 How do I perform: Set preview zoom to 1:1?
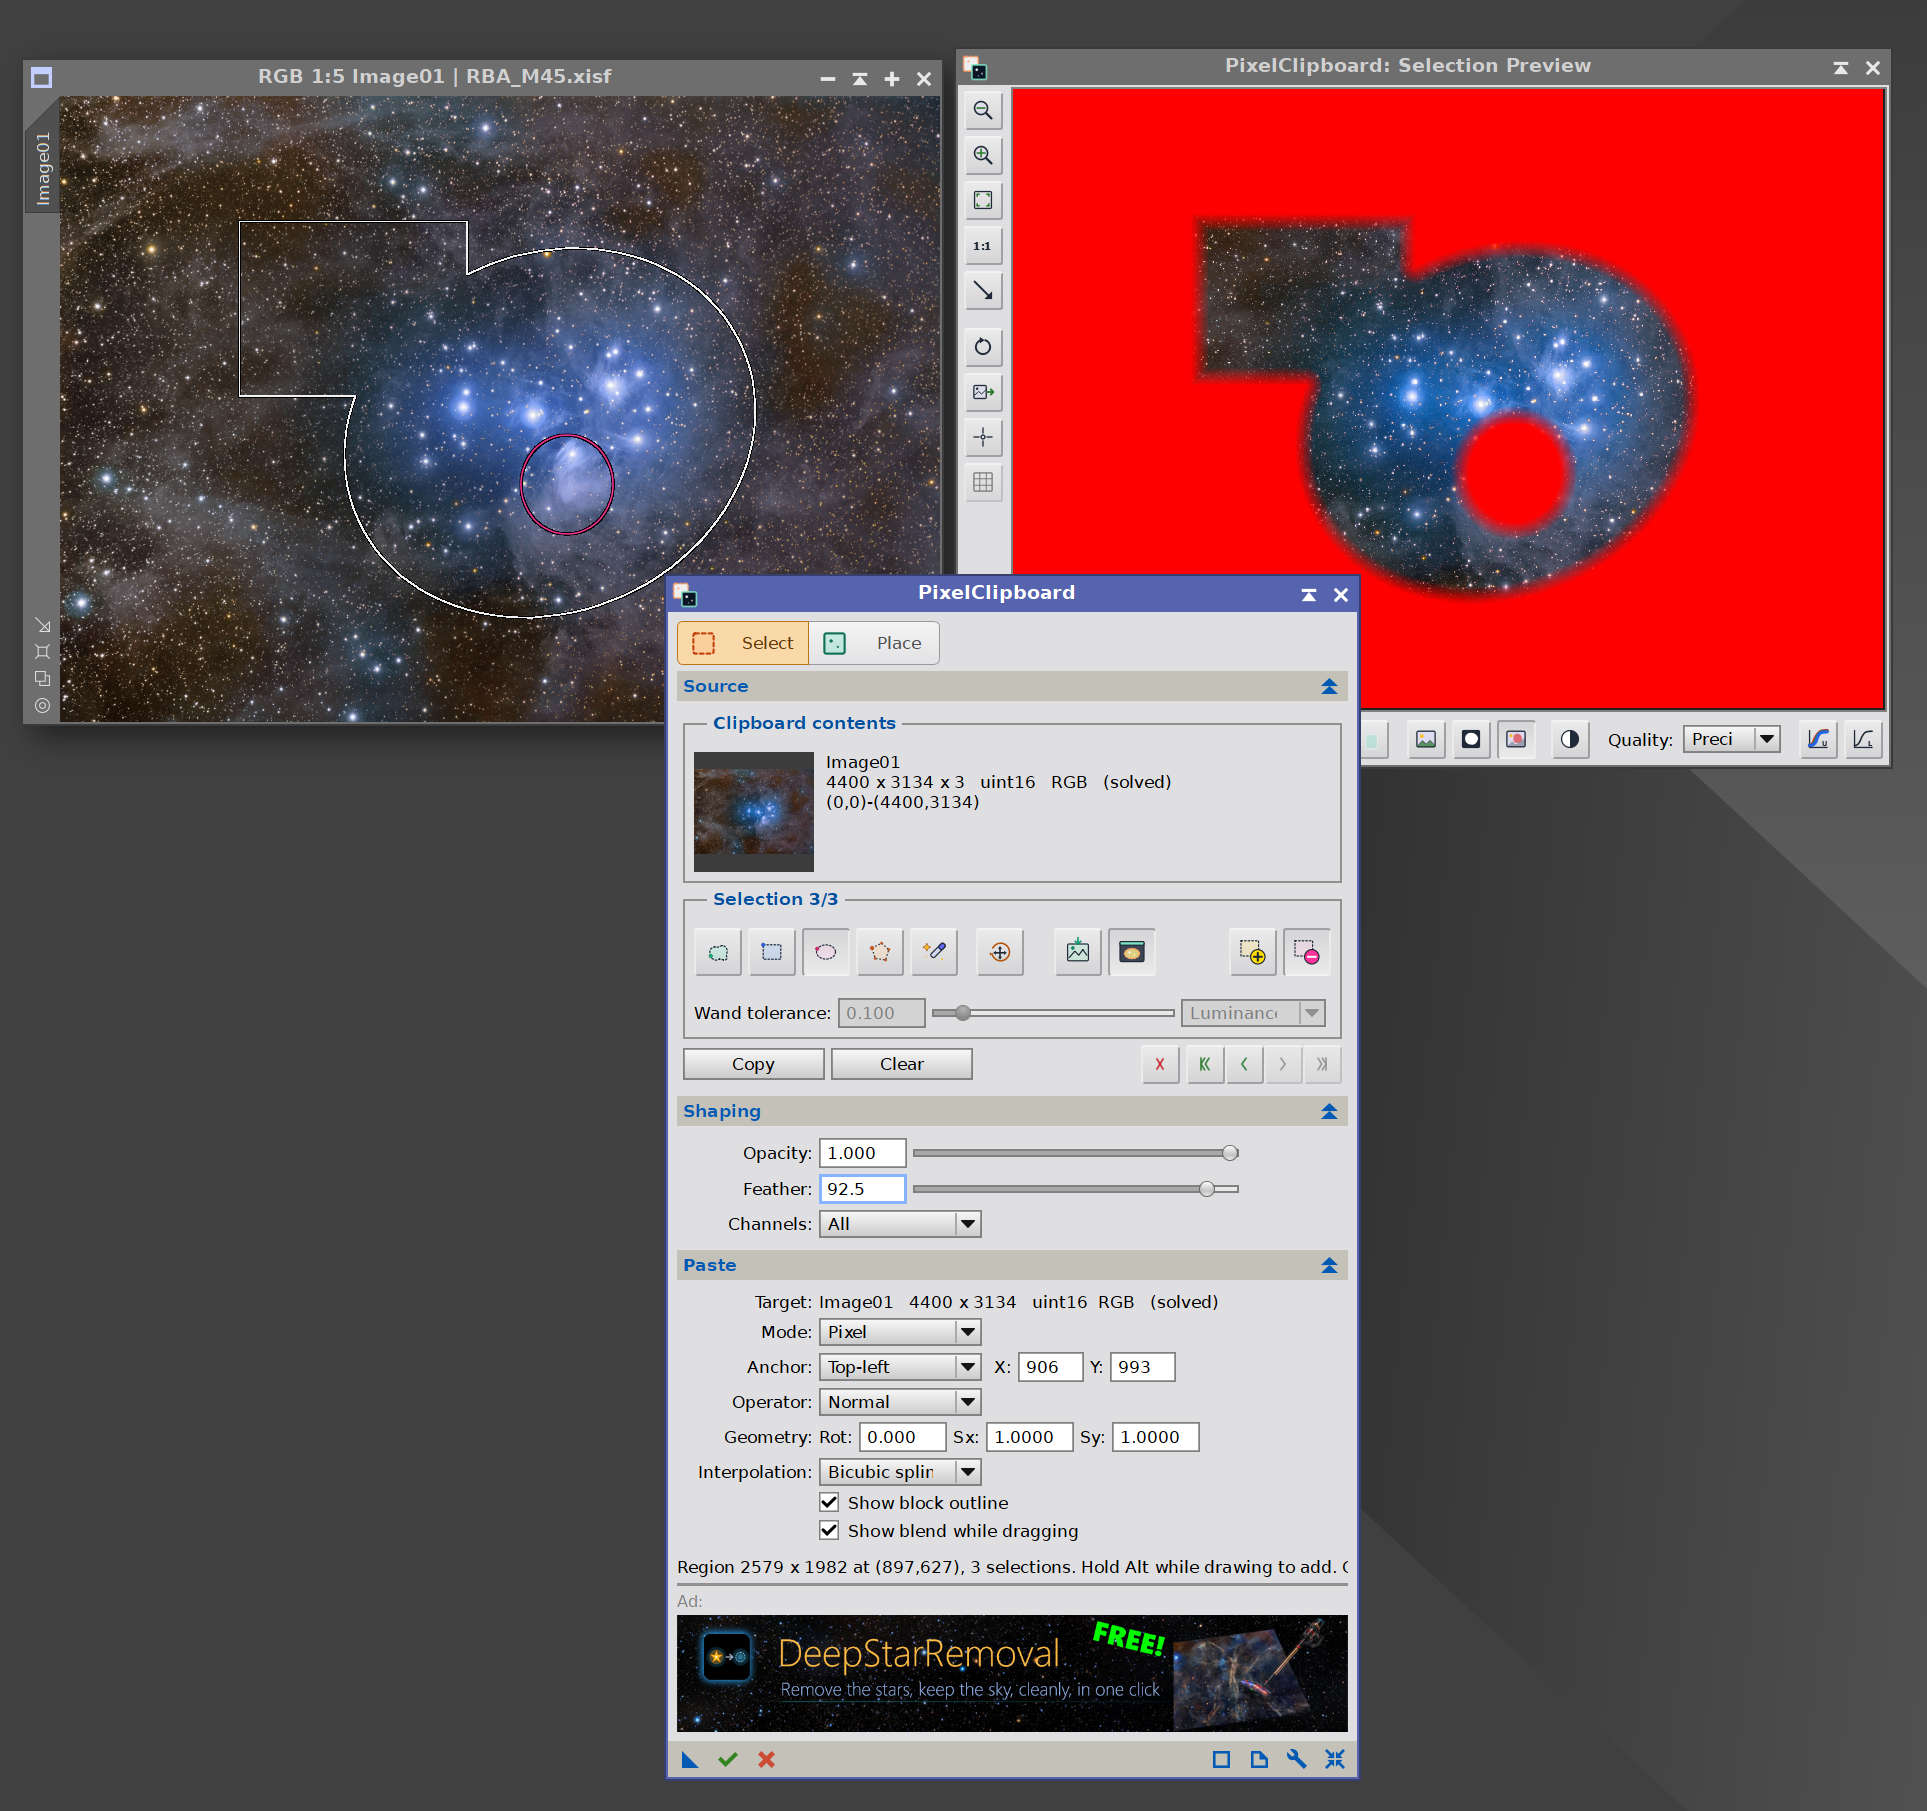[x=983, y=246]
